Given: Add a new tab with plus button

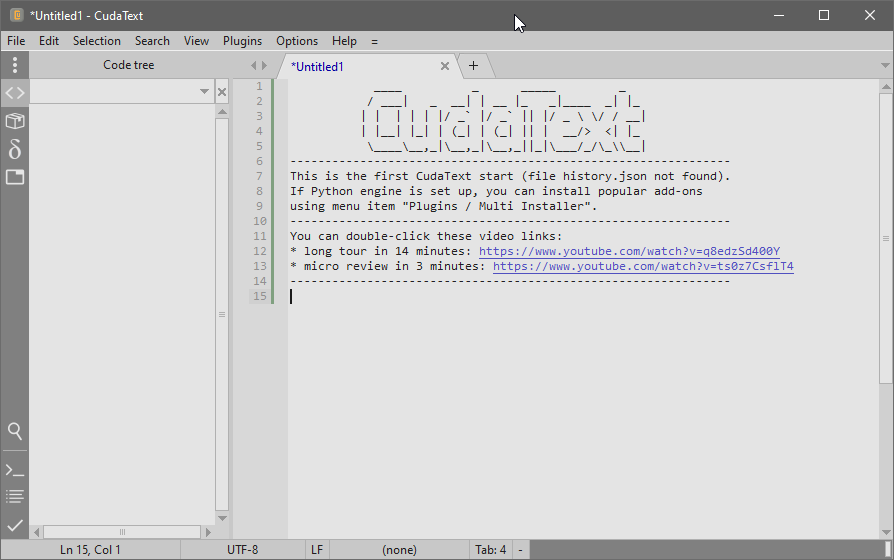Looking at the screenshot, I should (473, 66).
